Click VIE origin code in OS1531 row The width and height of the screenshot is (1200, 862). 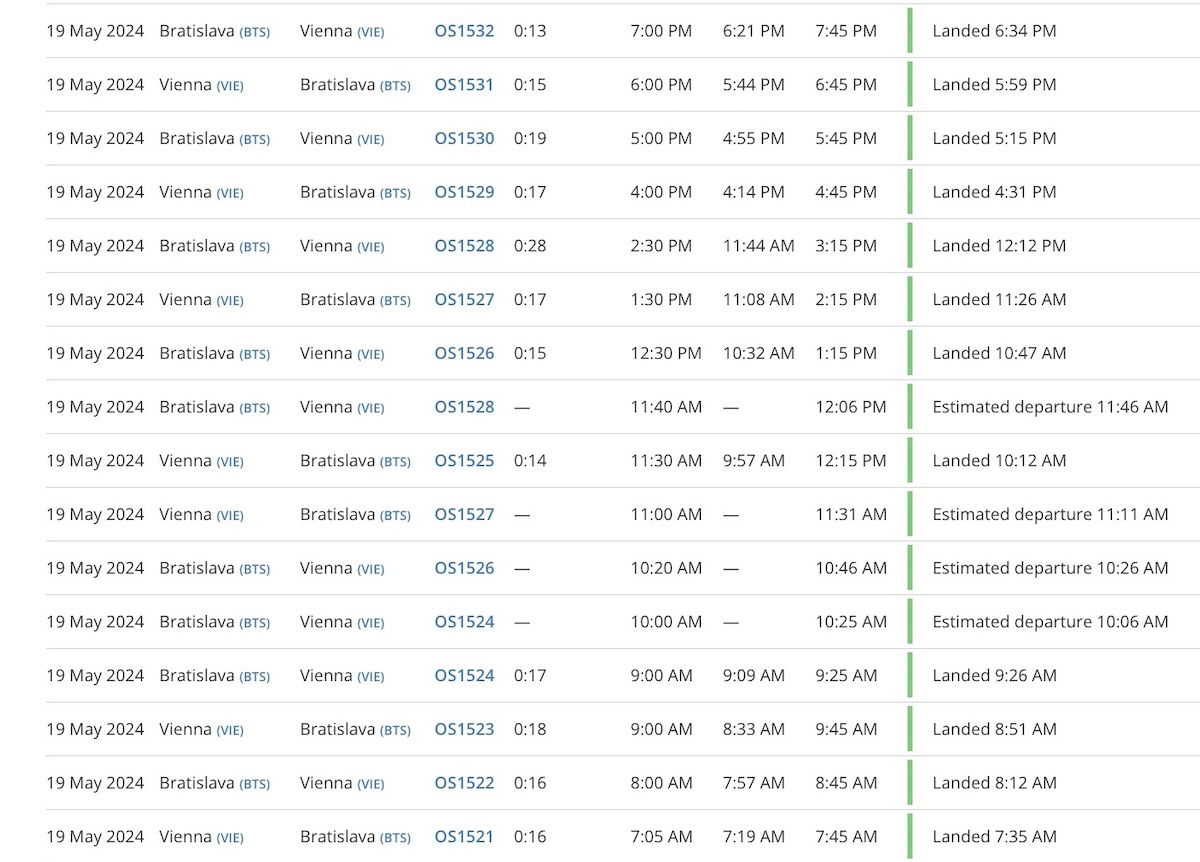pyautogui.click(x=230, y=86)
